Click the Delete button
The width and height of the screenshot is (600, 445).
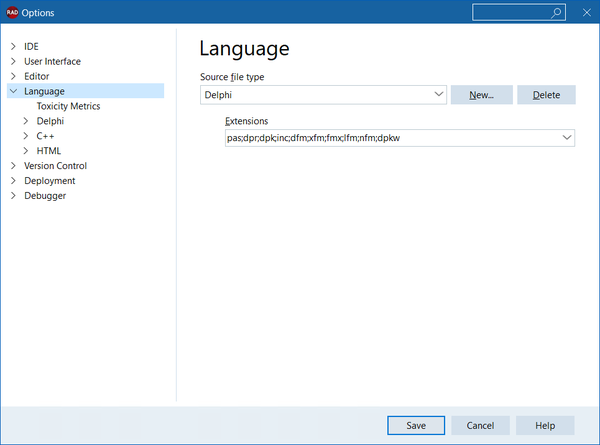[x=546, y=95]
